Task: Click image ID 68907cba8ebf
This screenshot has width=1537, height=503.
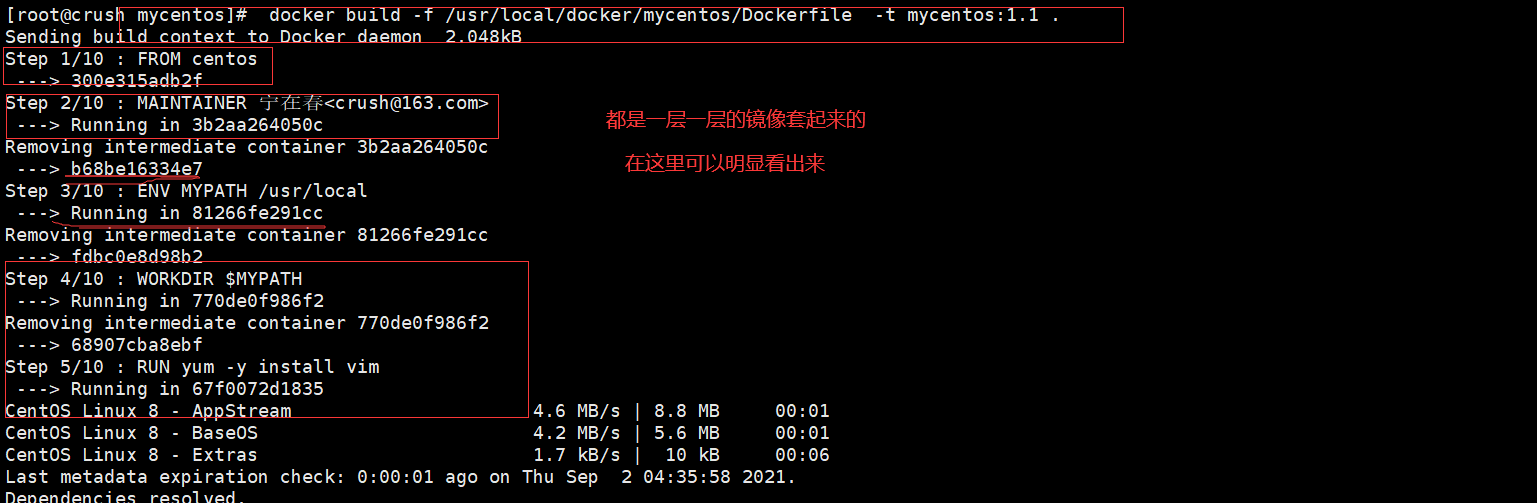Action: [x=137, y=345]
